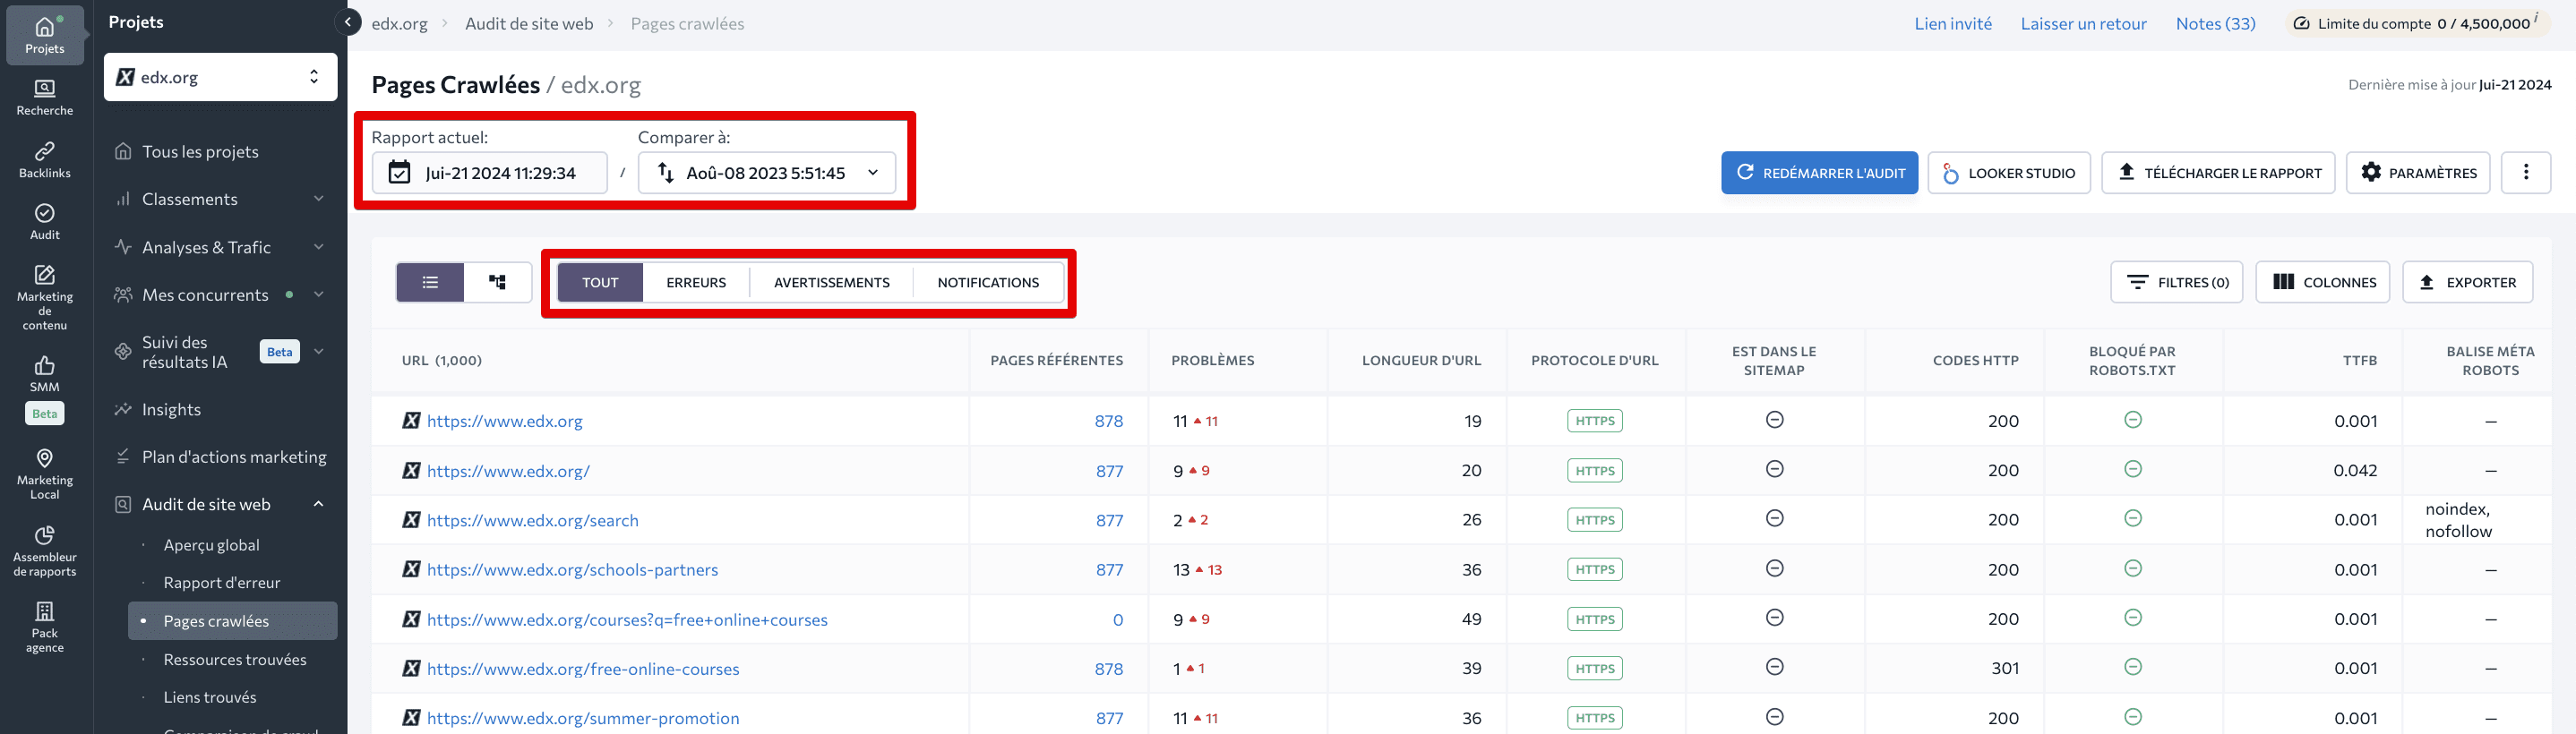Open the compare date dropdown Aoû-08 2023
The width and height of the screenshot is (2576, 734).
tap(766, 172)
